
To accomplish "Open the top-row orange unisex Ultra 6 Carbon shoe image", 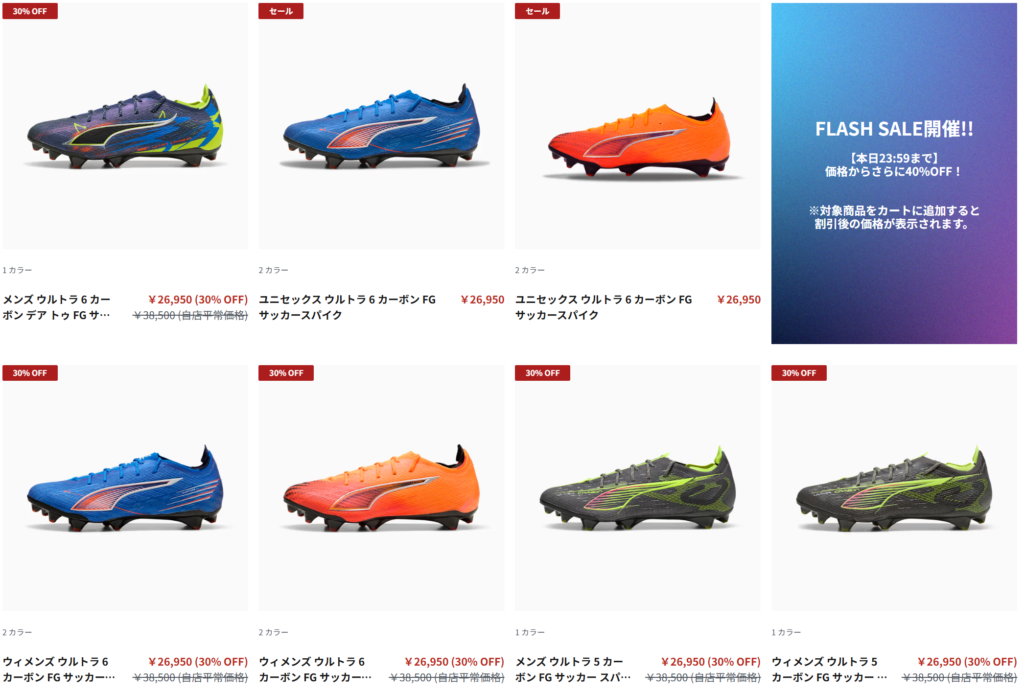I will 637,126.
